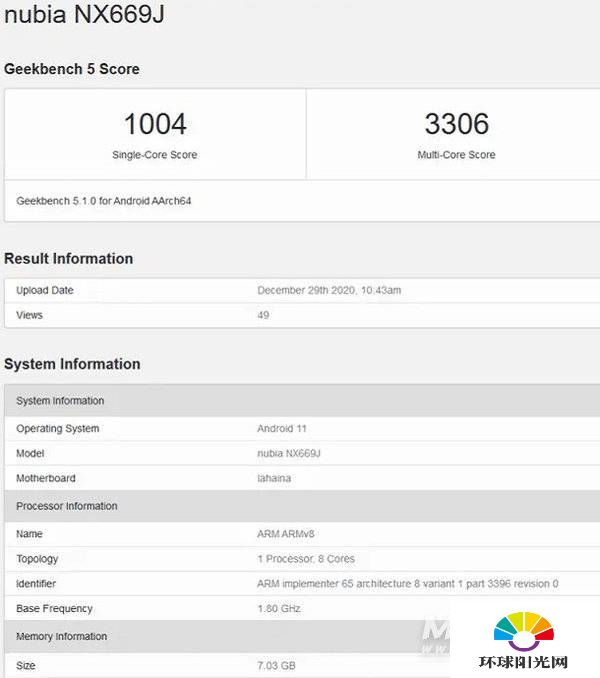The width and height of the screenshot is (600, 678).
Task: Select the single-core score 1004
Action: coord(155,124)
